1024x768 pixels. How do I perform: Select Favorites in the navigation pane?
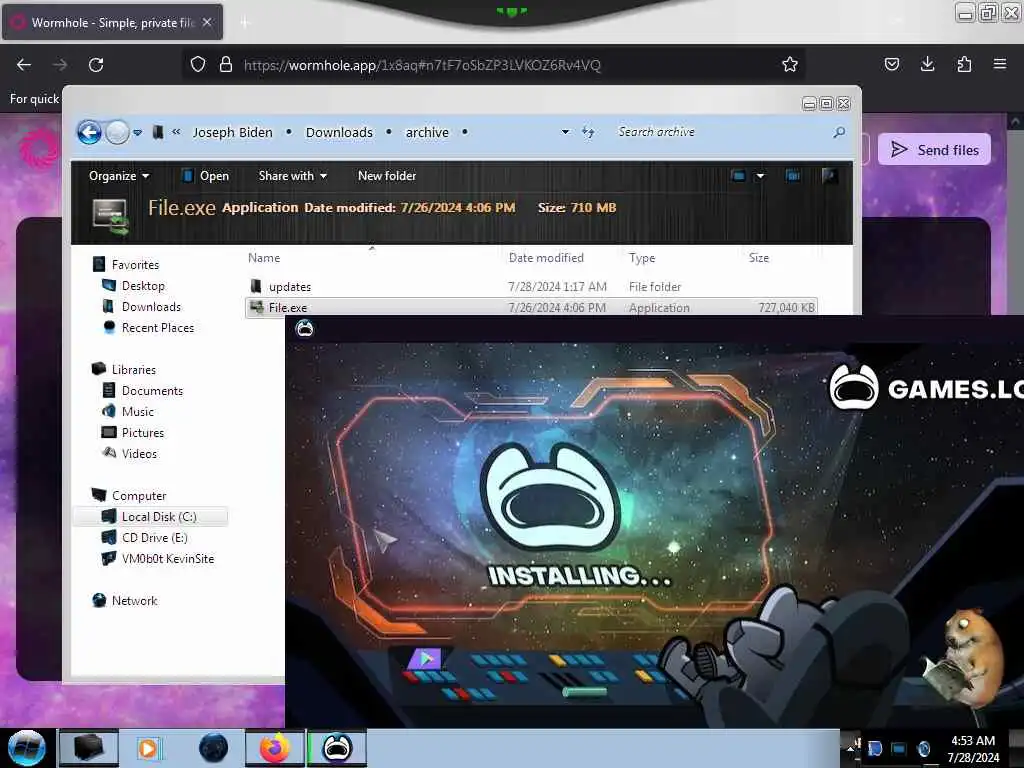click(135, 264)
